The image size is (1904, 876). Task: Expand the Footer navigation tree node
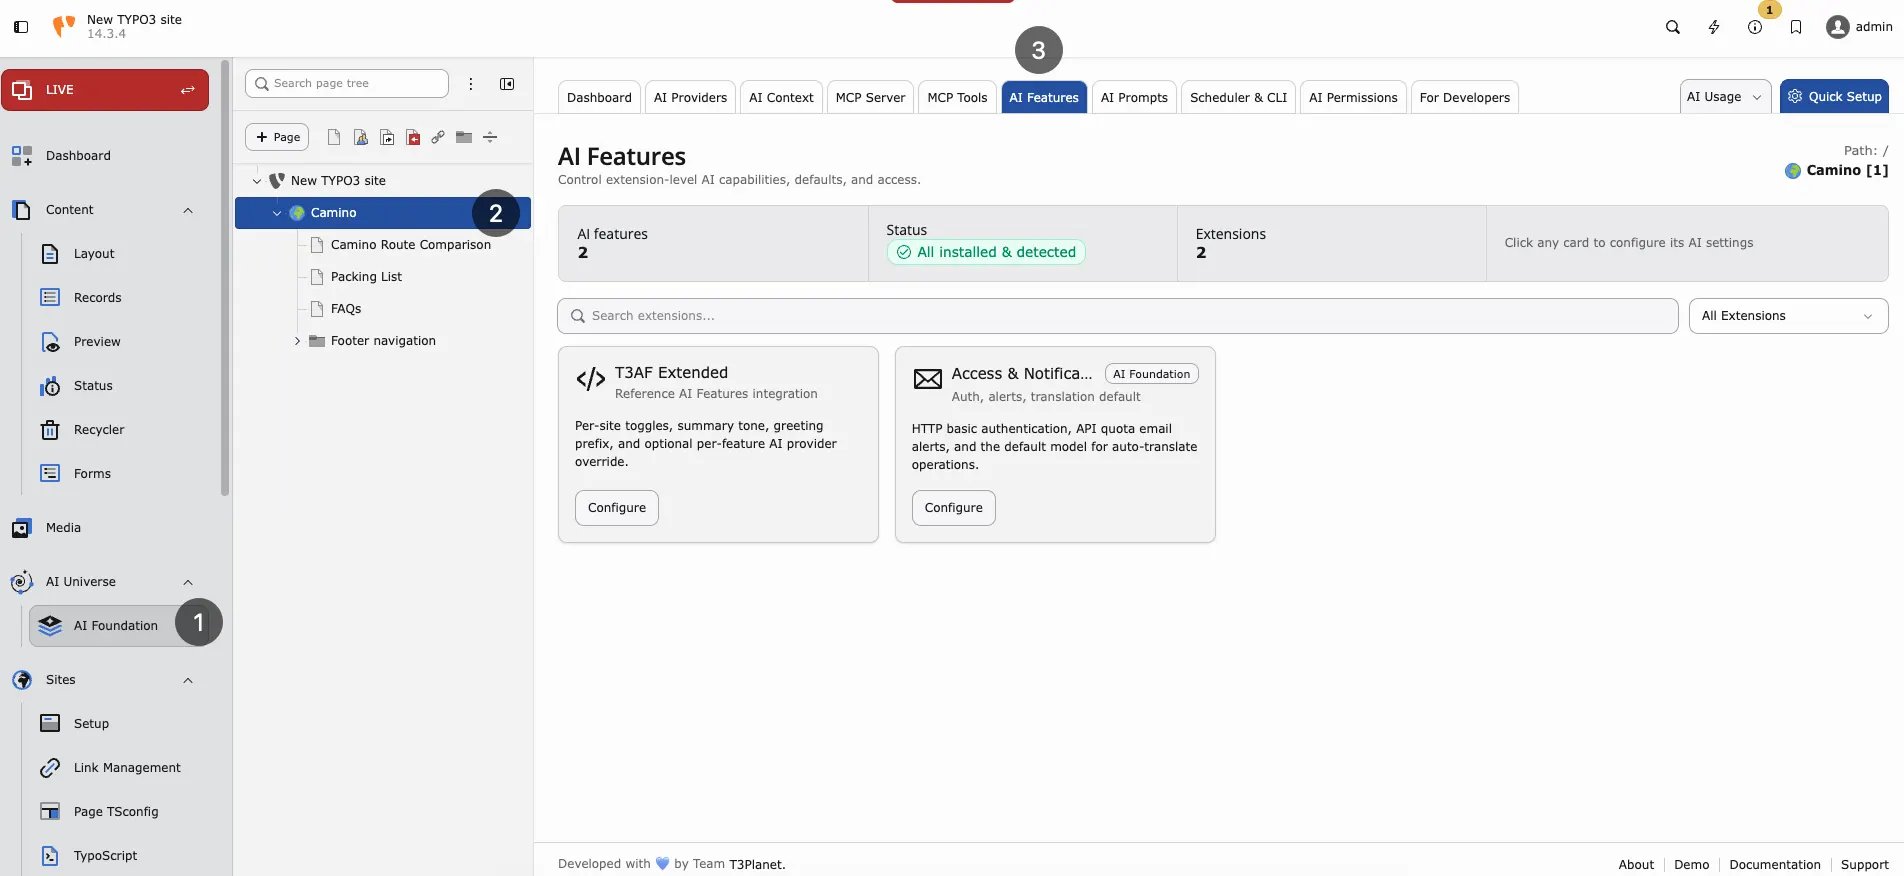click(297, 341)
